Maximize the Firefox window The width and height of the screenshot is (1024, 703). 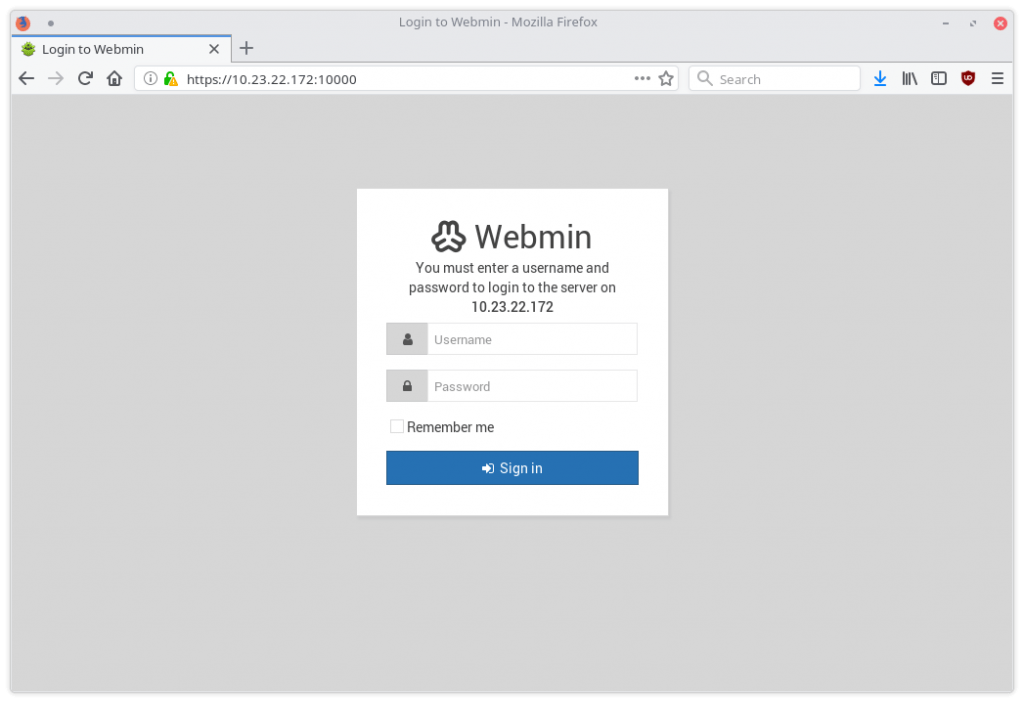[x=972, y=23]
